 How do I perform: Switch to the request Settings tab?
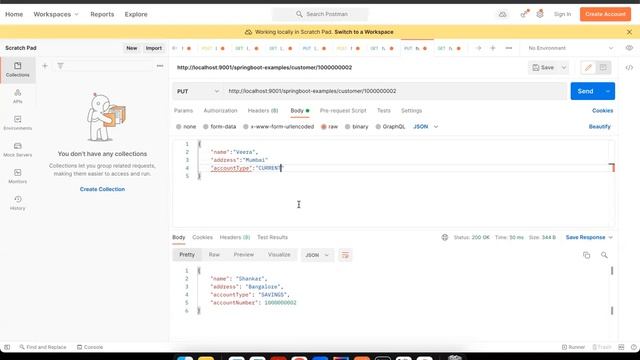click(411, 111)
